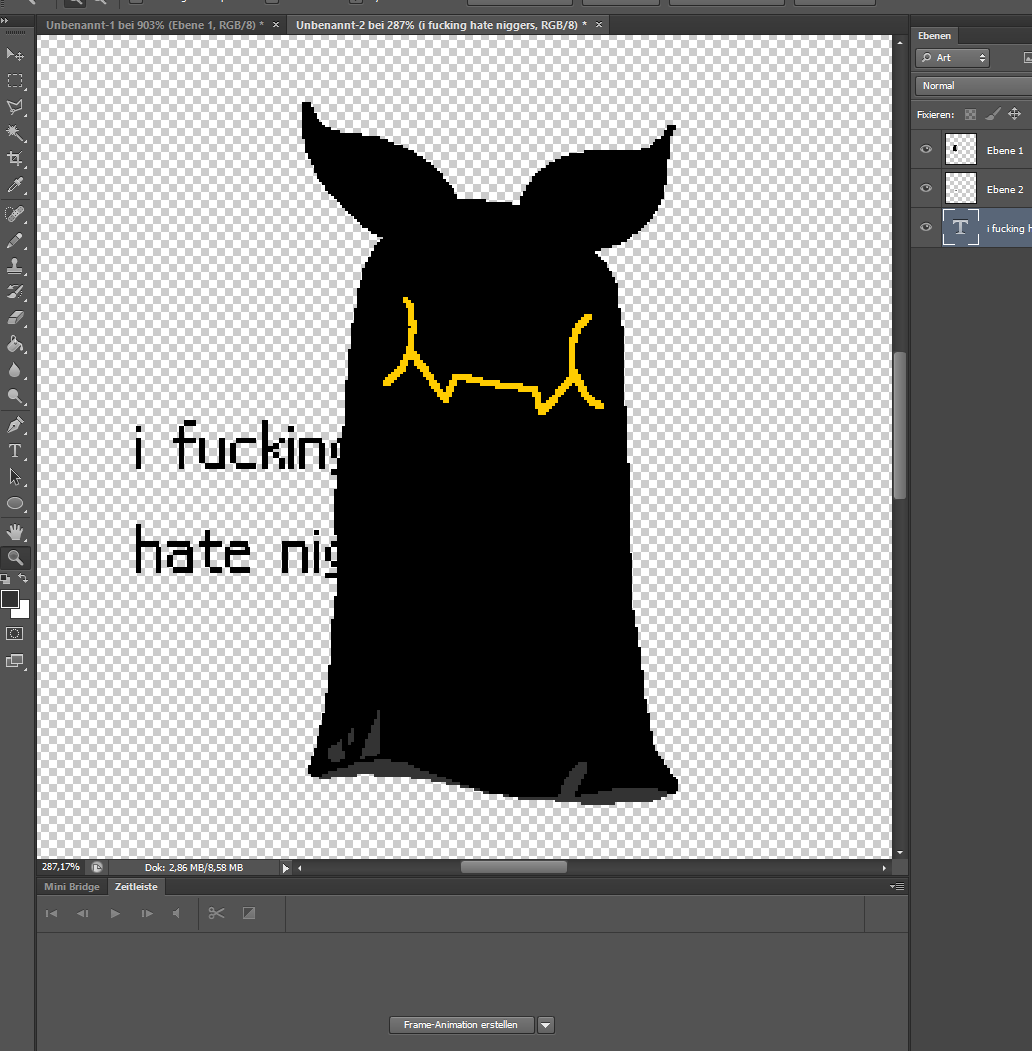
Task: Select the Hand tool
Action: click(x=15, y=532)
